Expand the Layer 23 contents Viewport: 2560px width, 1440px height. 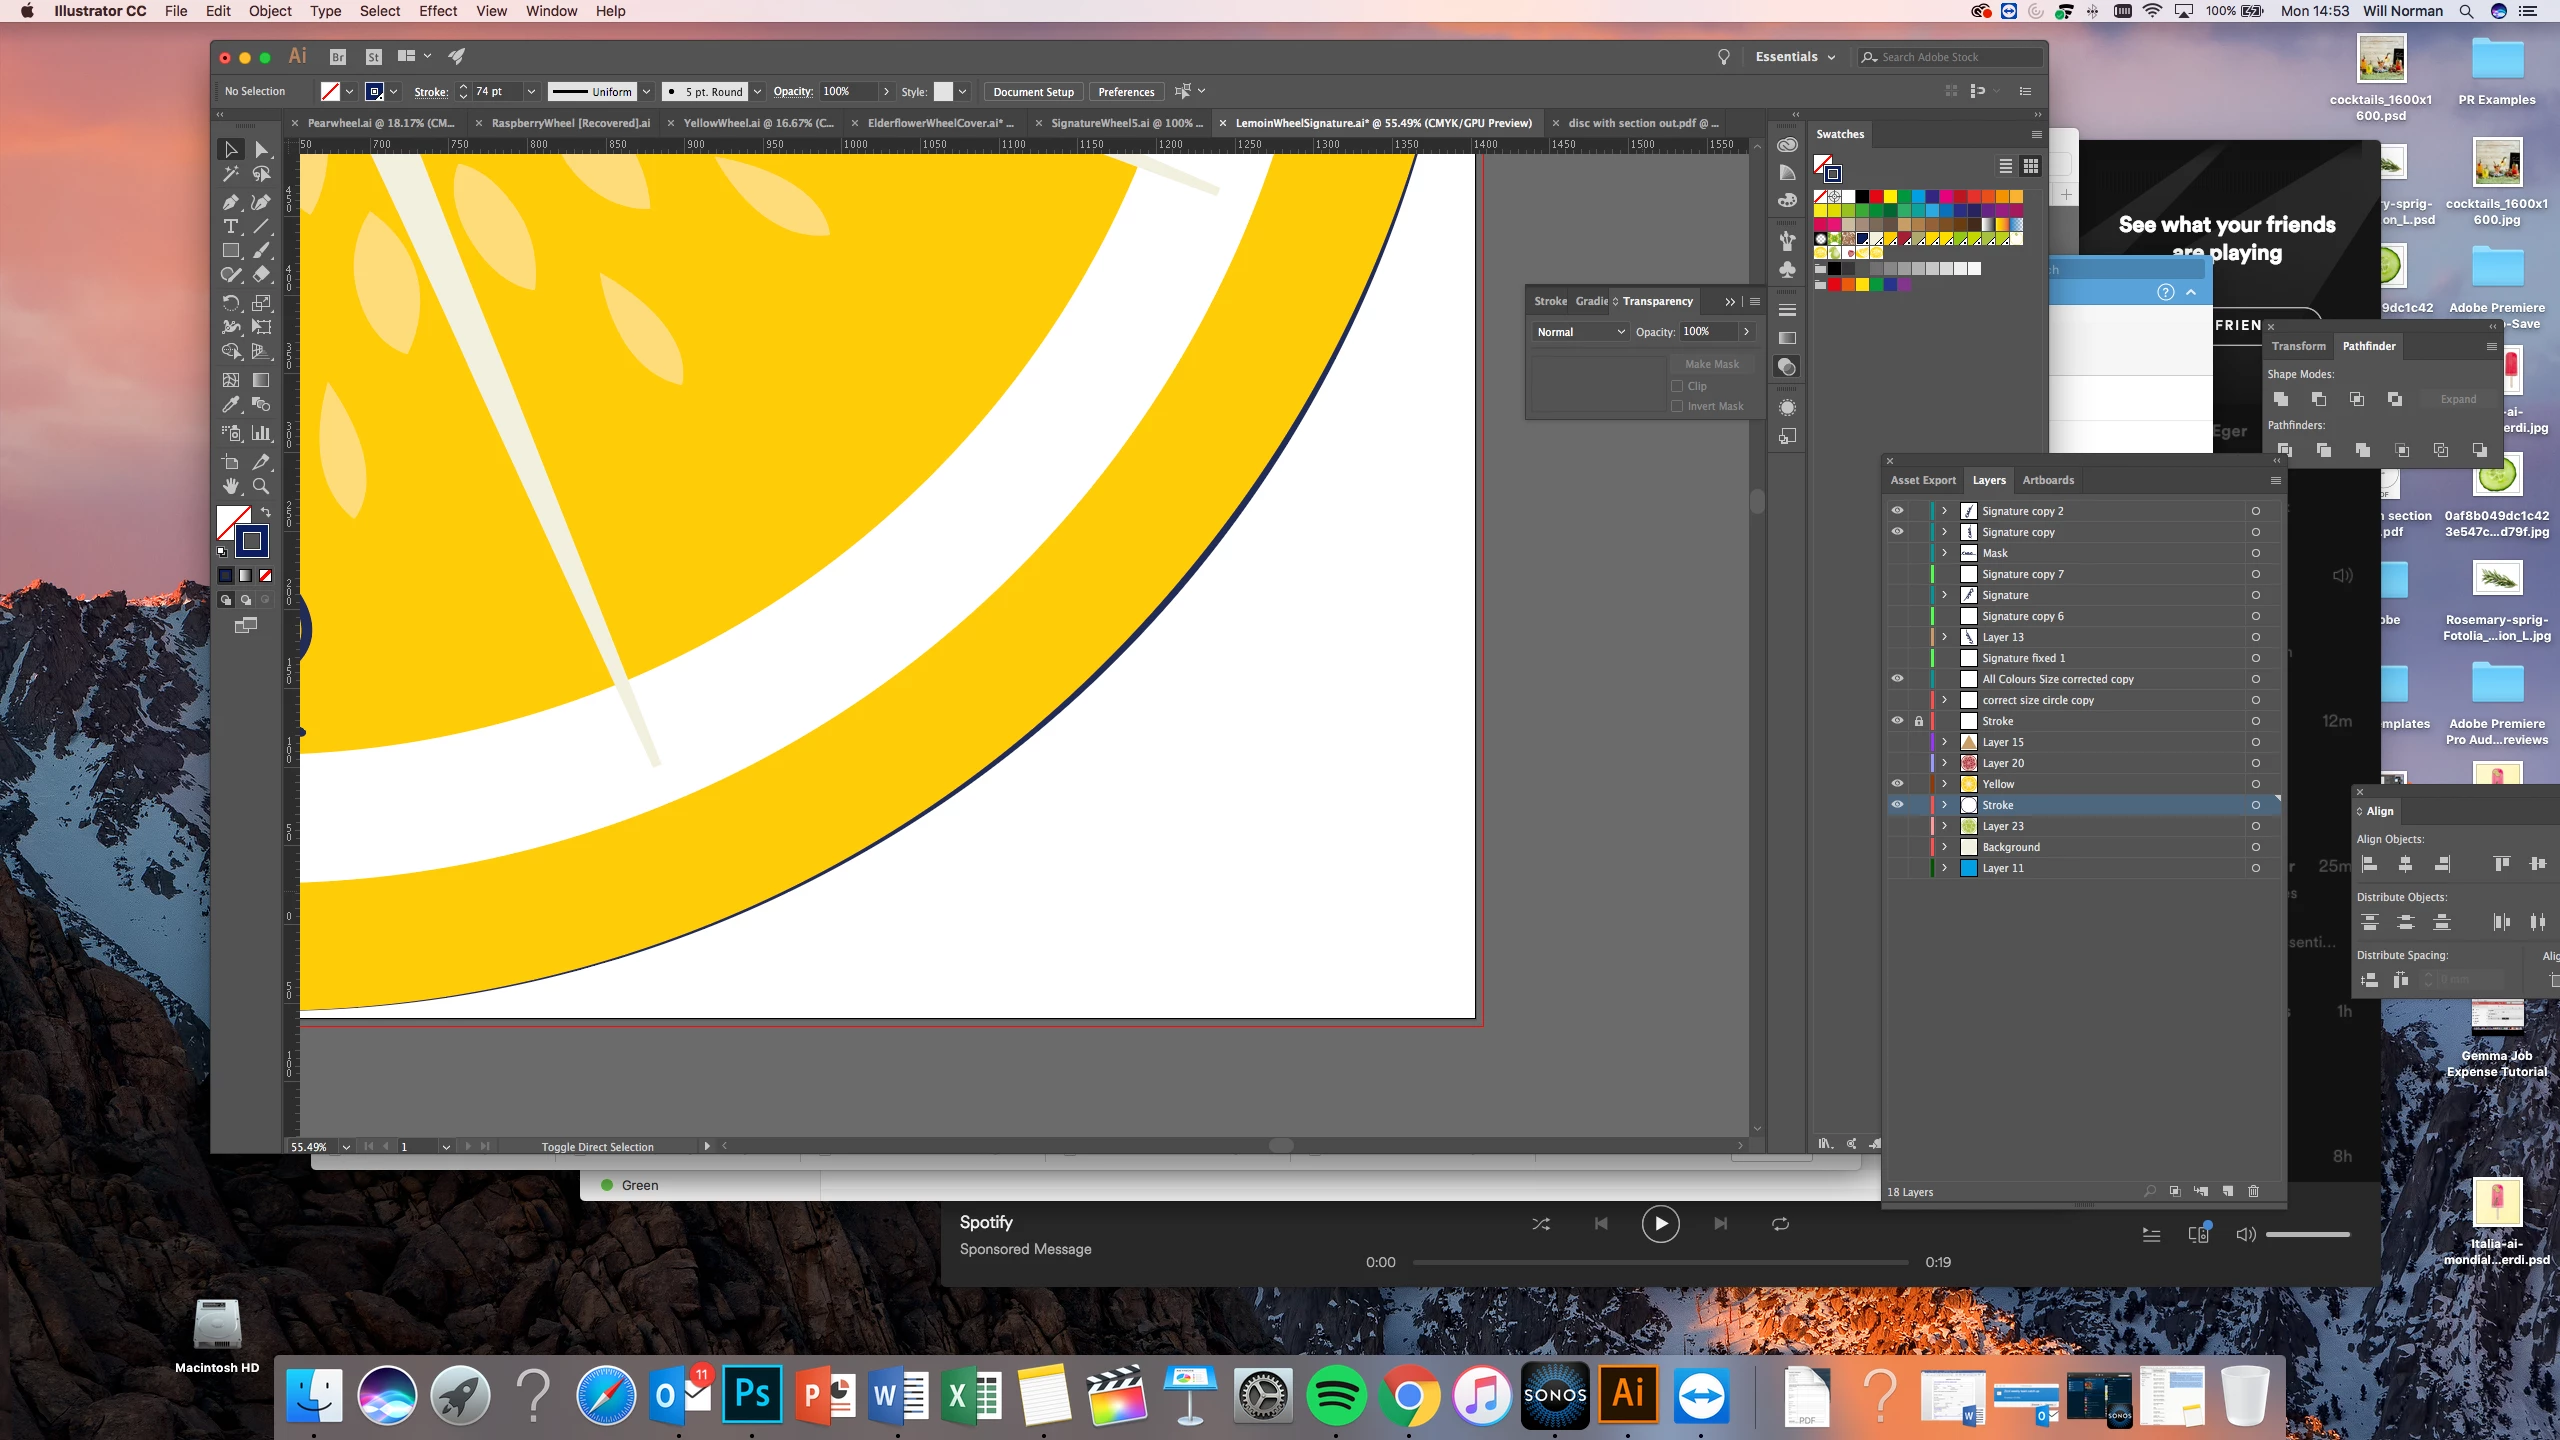coord(1944,826)
